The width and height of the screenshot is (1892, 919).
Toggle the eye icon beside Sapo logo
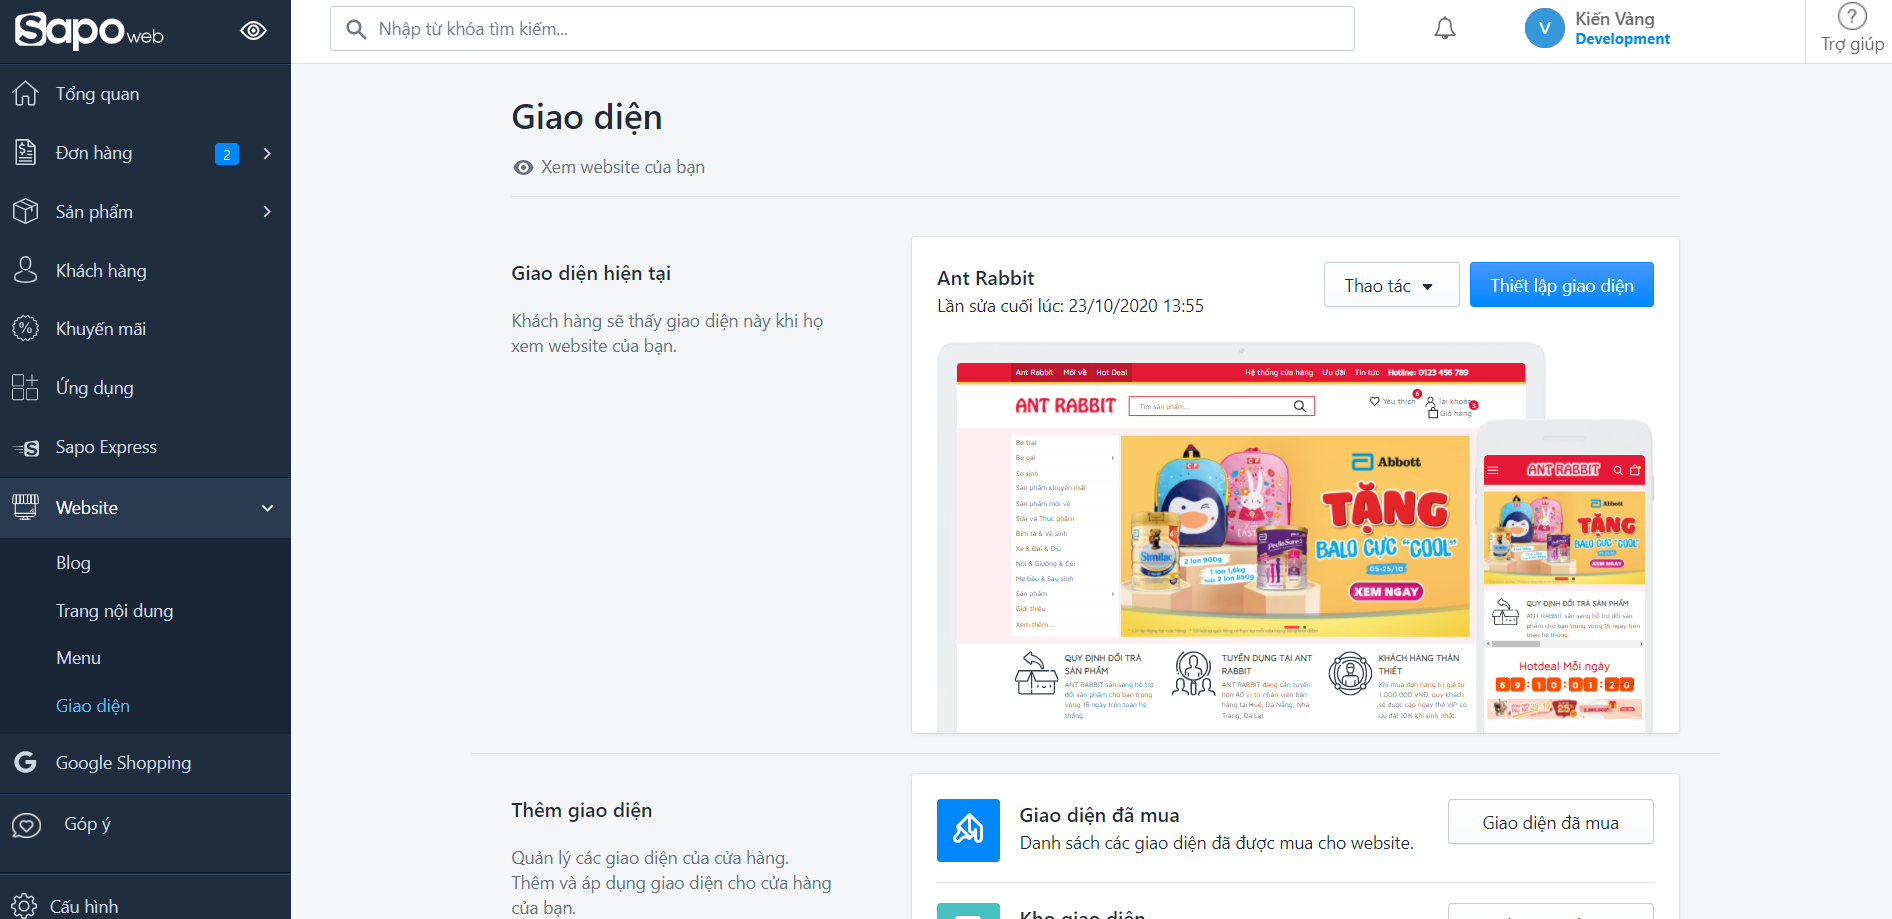[x=254, y=31]
